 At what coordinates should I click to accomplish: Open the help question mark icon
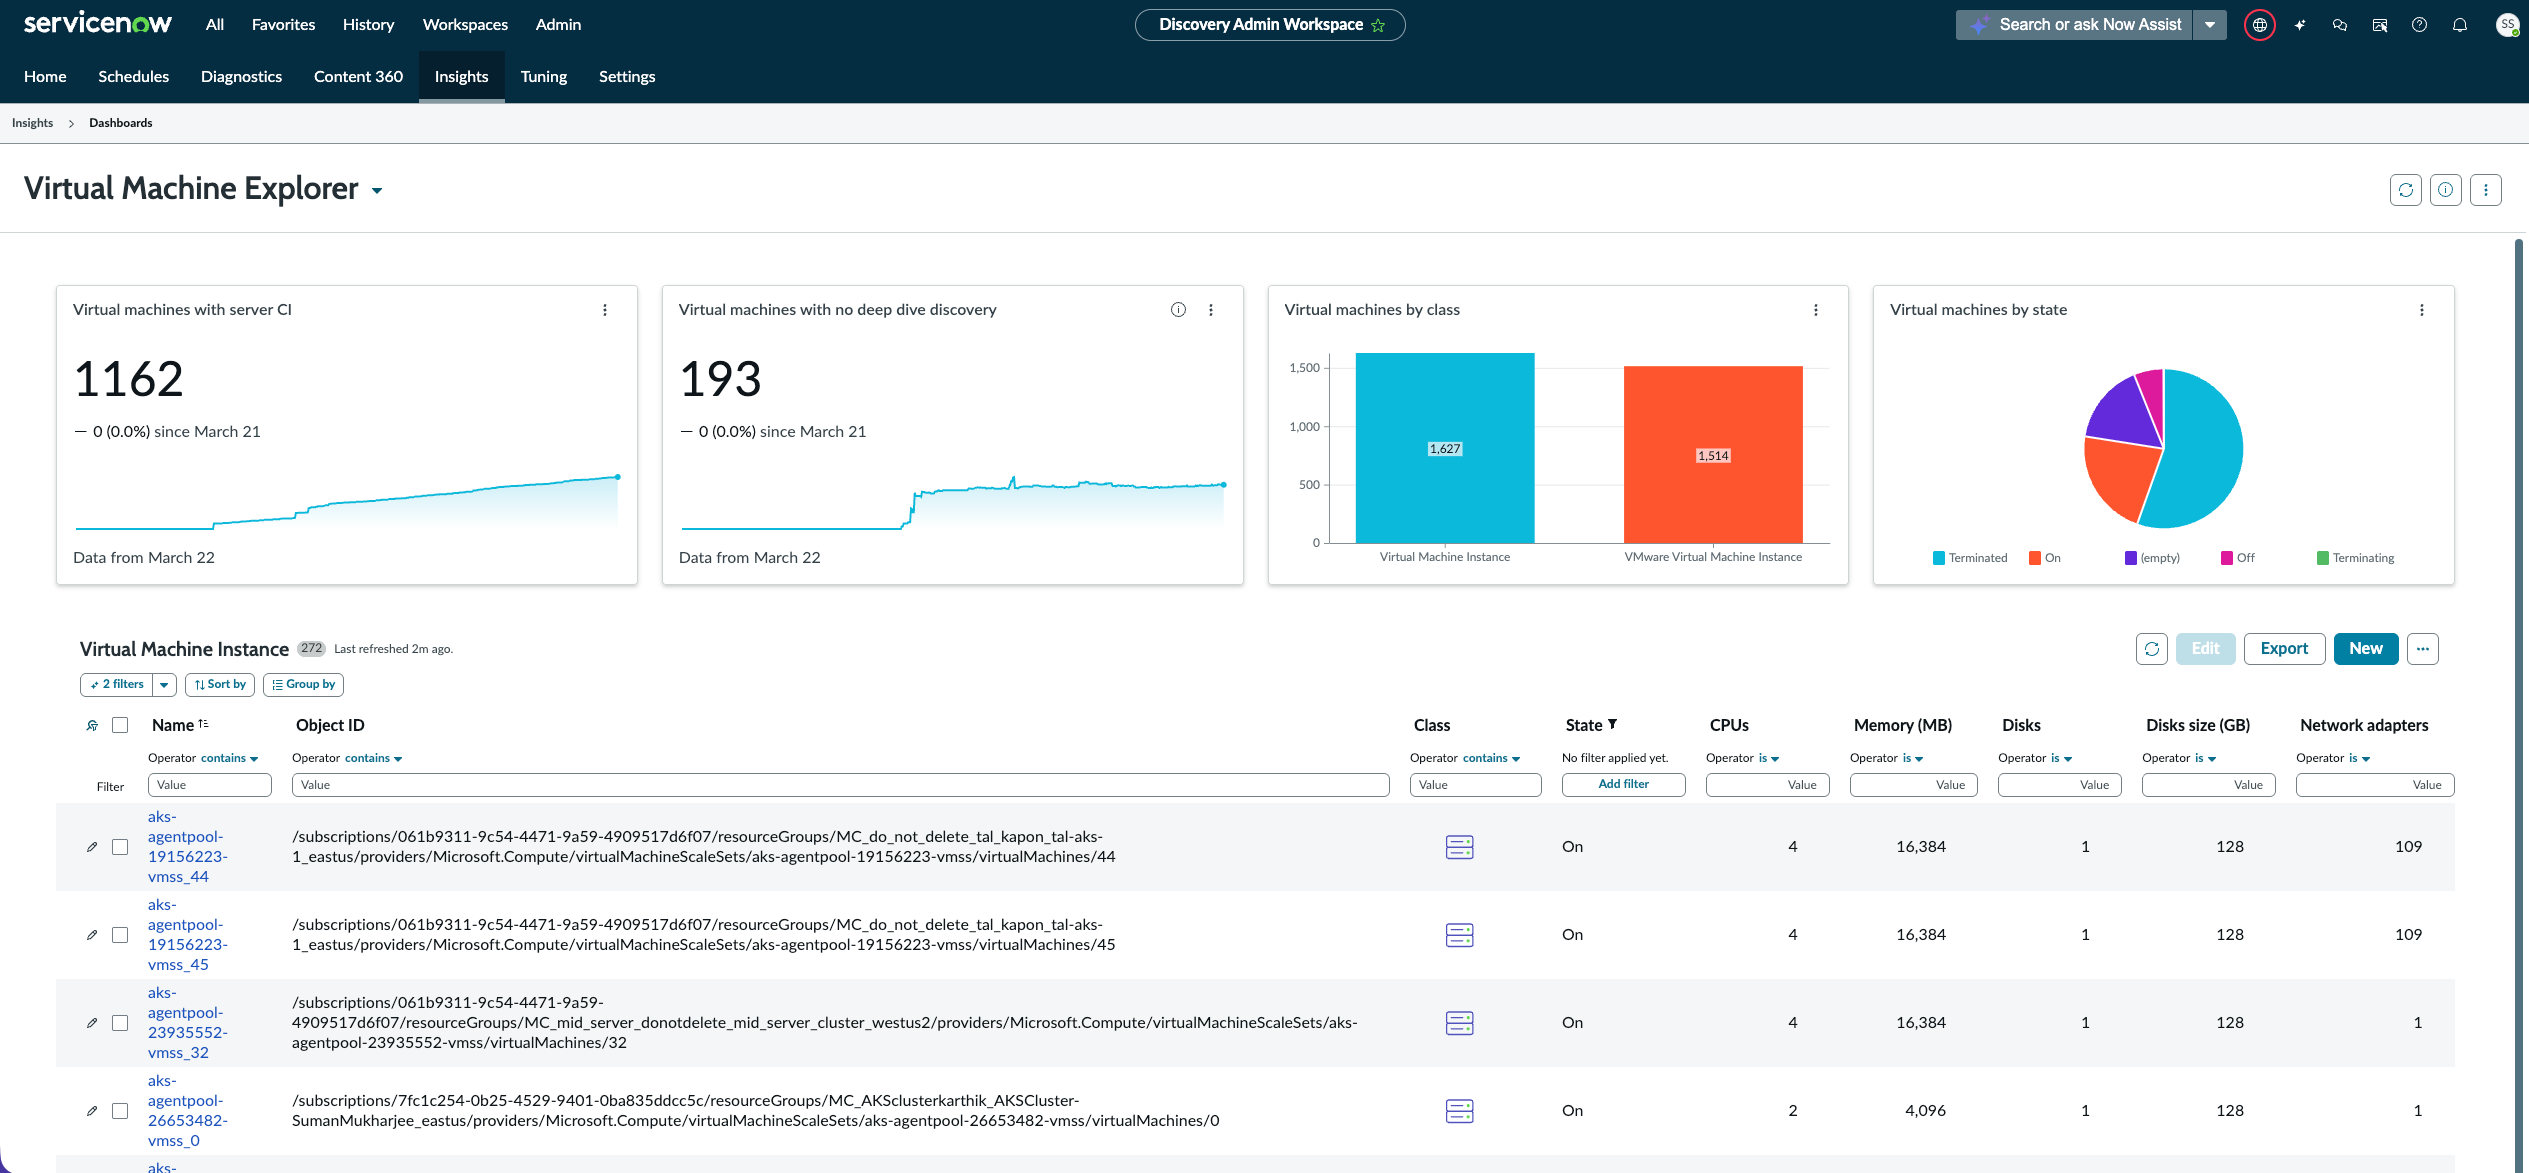pos(2420,25)
